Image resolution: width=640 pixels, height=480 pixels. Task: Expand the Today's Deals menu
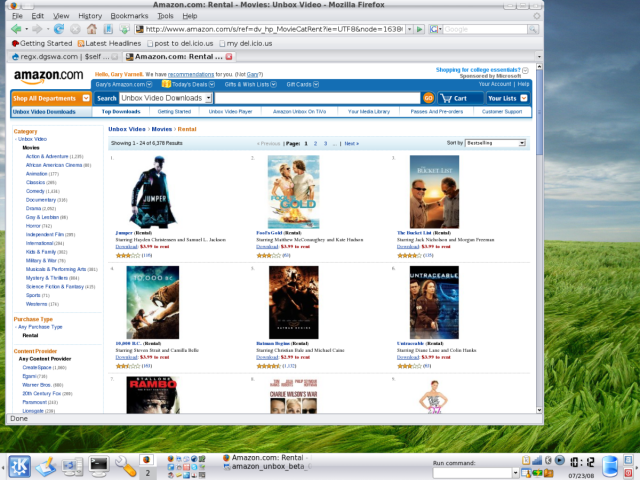point(212,84)
